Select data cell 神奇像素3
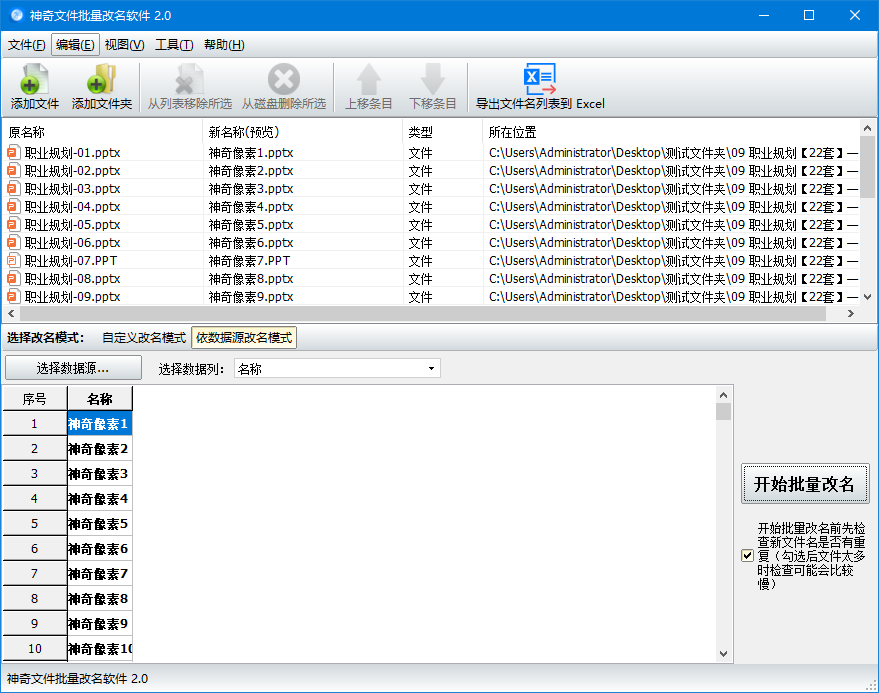Screen dimensions: 879x693 coord(100,474)
